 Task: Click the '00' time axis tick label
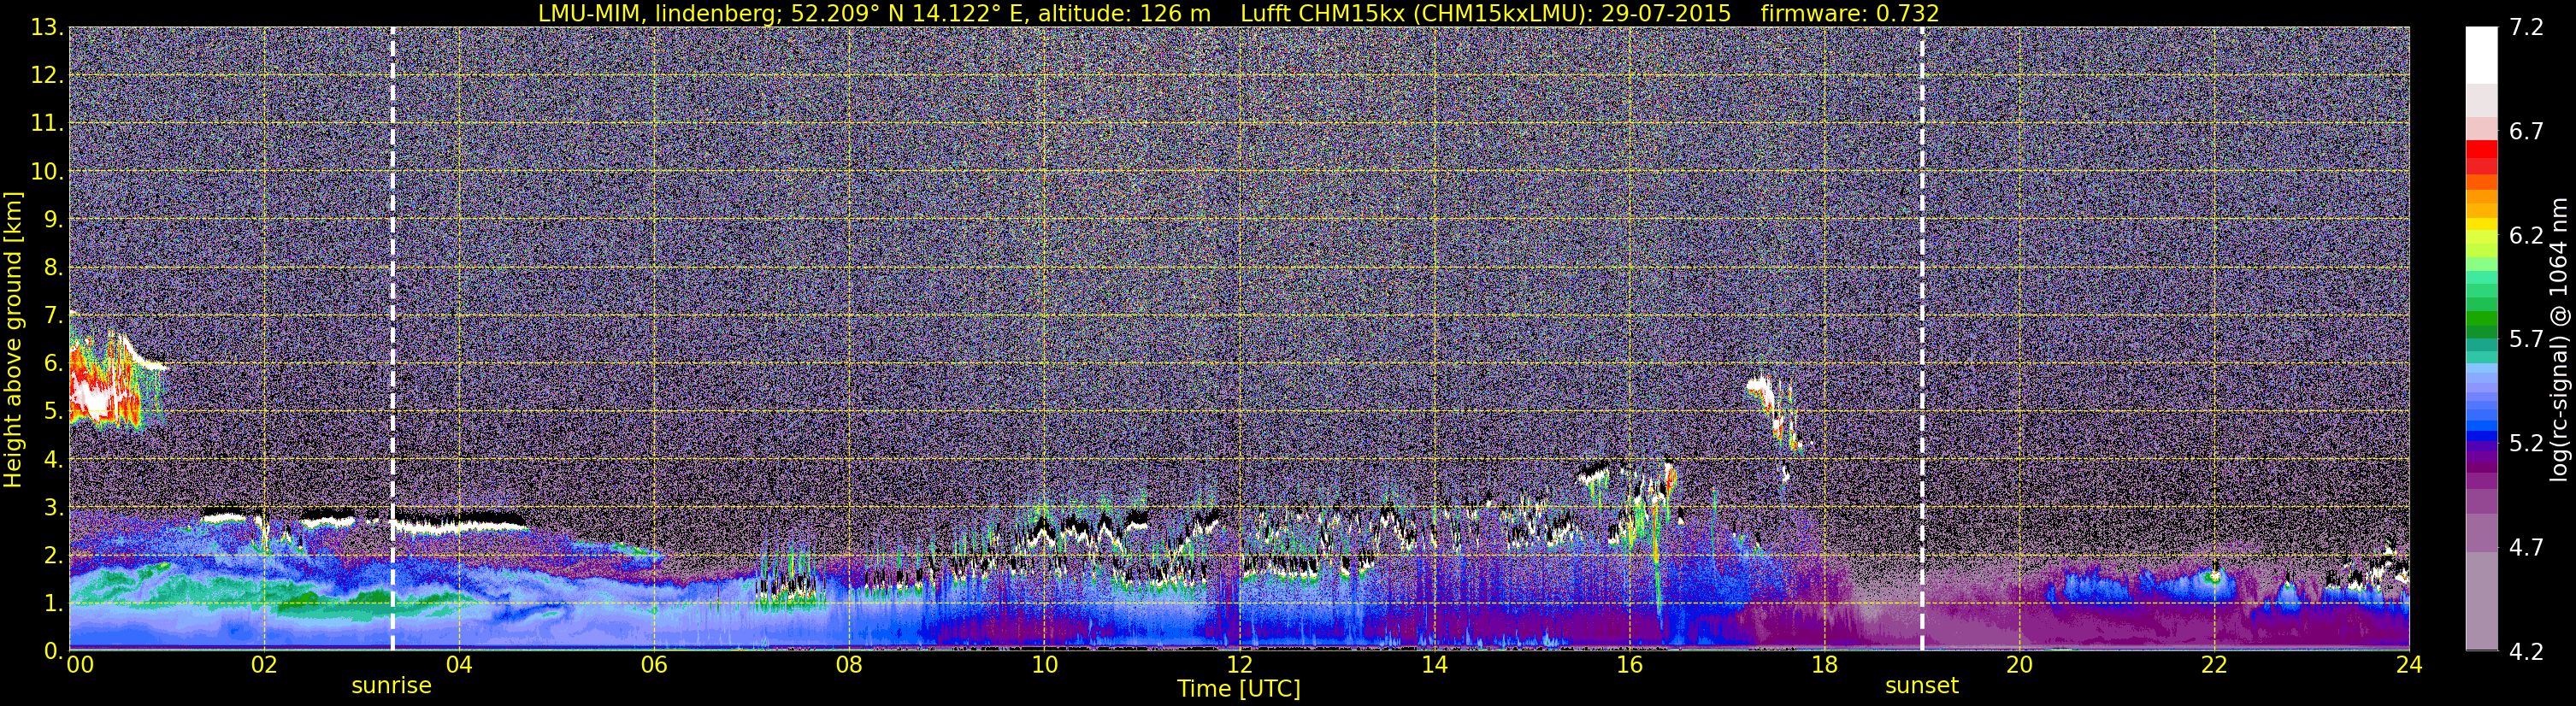pos(80,666)
